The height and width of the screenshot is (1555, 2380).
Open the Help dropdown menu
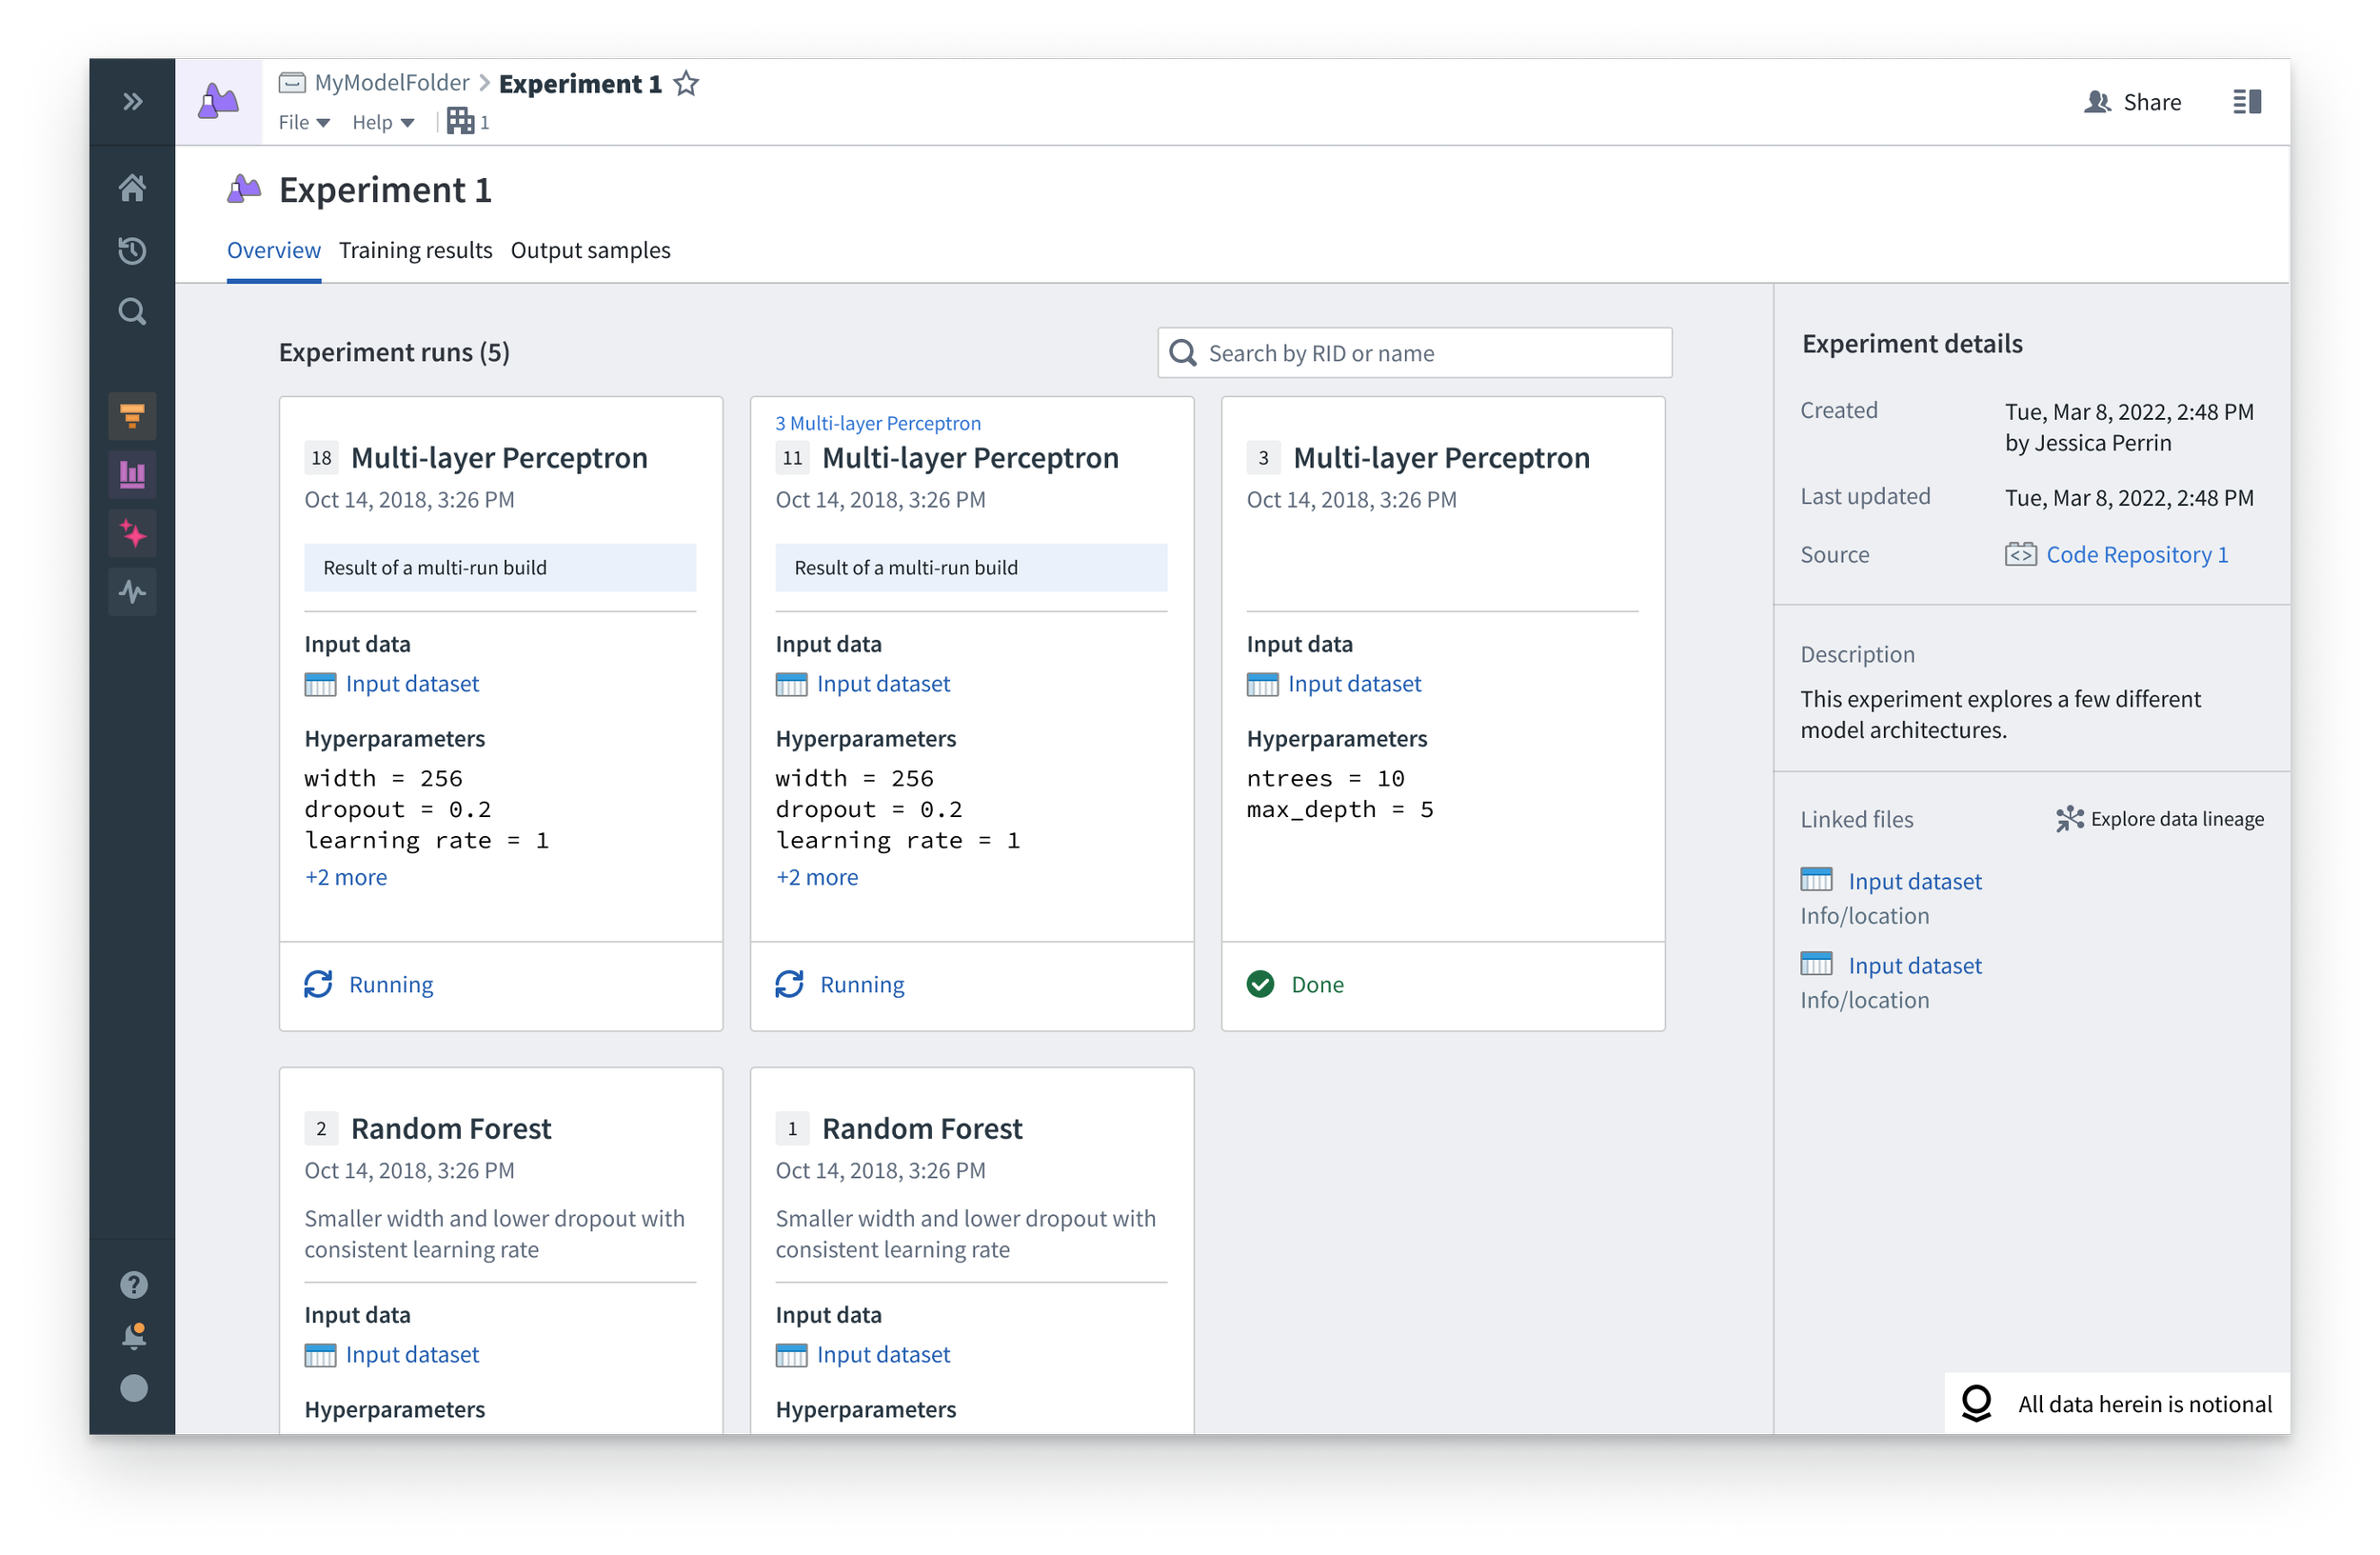[x=382, y=122]
